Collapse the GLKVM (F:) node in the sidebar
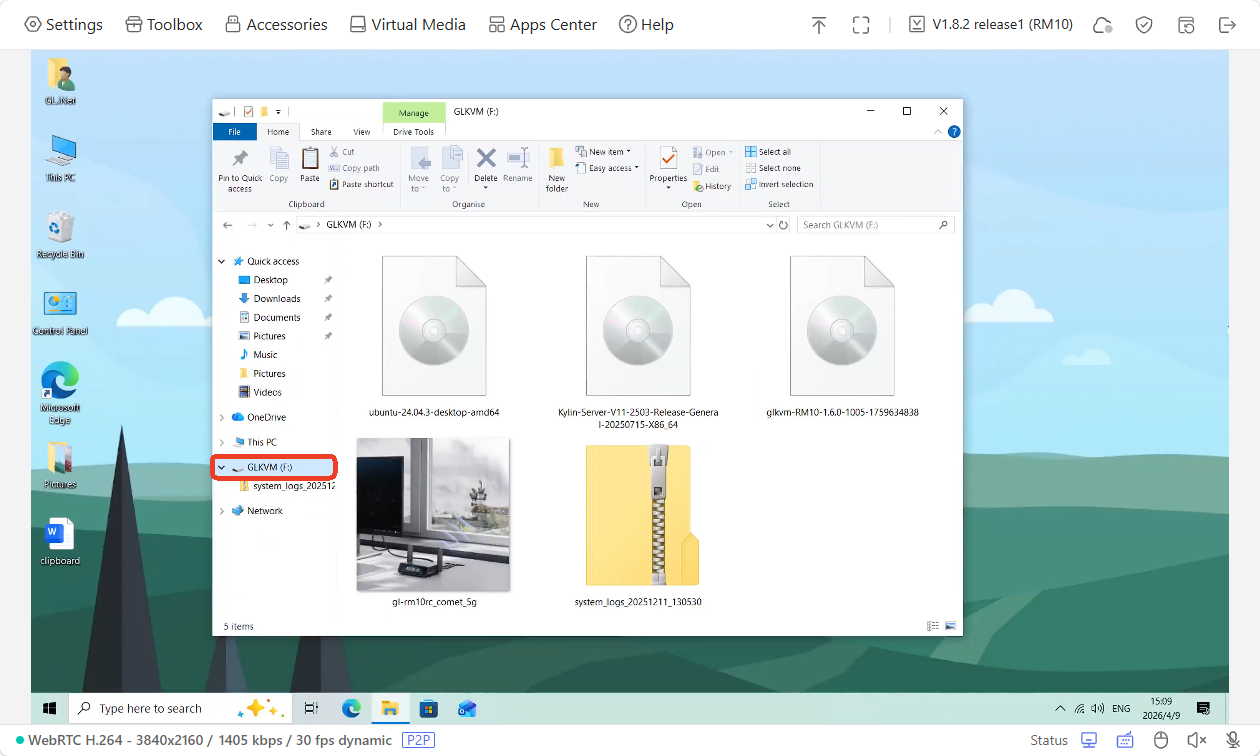This screenshot has height=756, width=1260. [221, 467]
